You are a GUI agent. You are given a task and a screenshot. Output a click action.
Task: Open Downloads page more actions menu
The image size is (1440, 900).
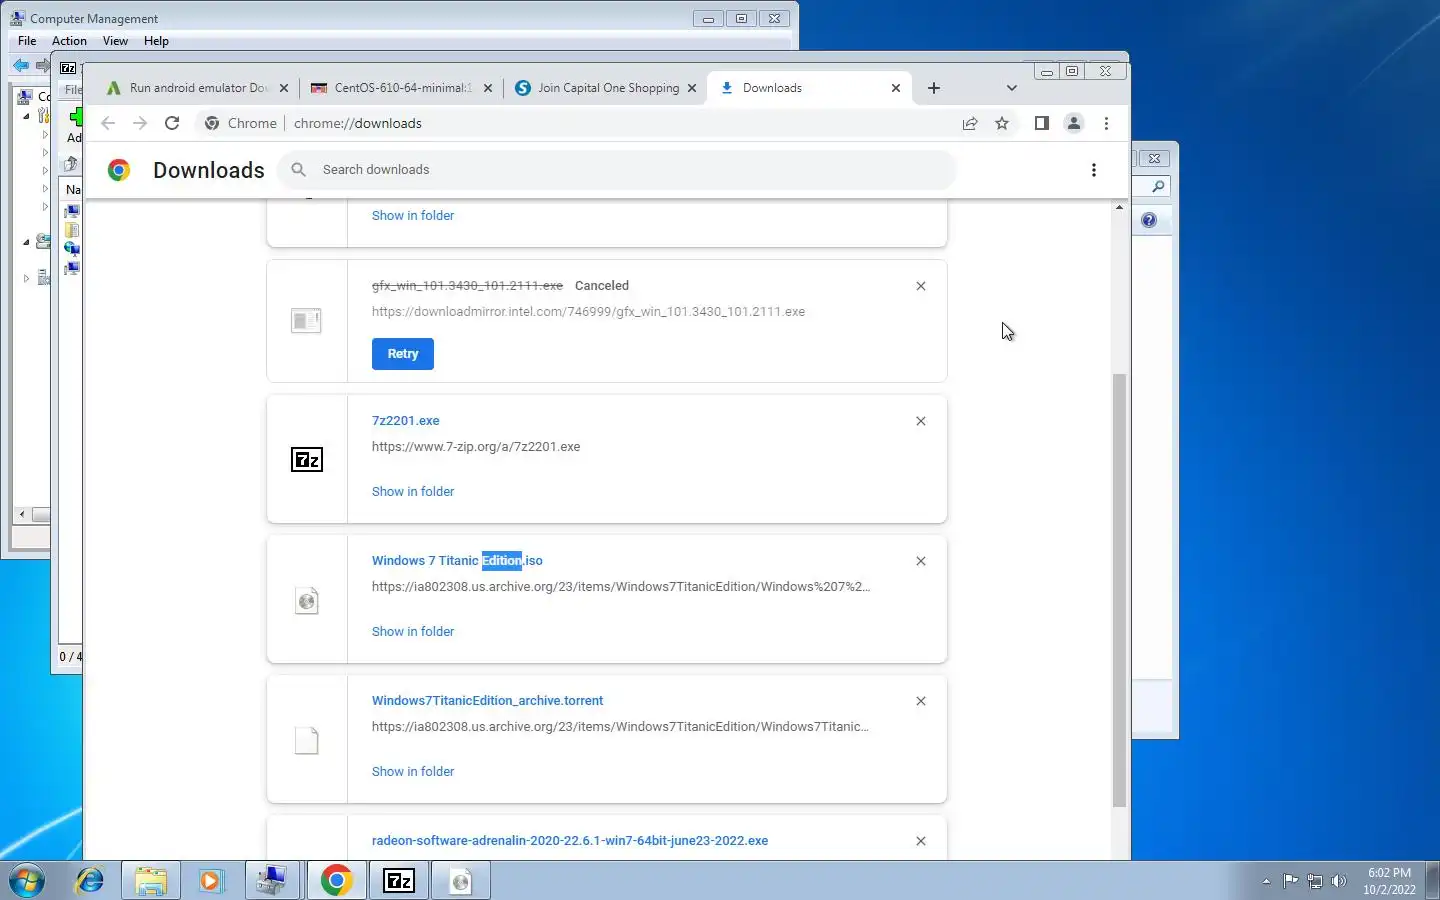pyautogui.click(x=1094, y=170)
